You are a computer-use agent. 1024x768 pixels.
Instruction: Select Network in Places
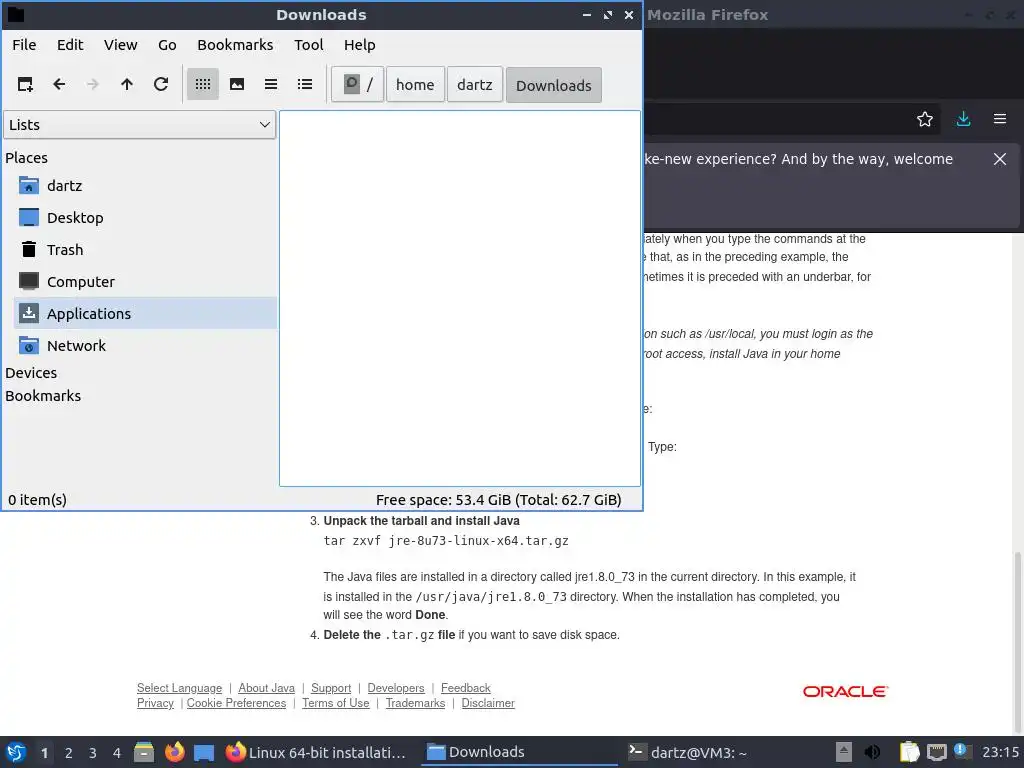145,346
